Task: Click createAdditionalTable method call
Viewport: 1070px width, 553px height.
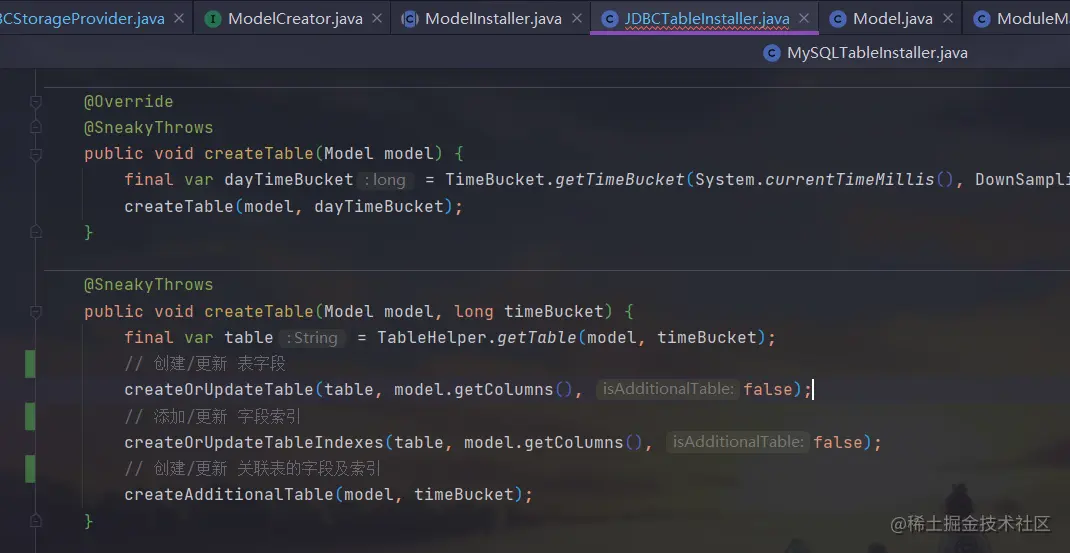Action: [229, 494]
